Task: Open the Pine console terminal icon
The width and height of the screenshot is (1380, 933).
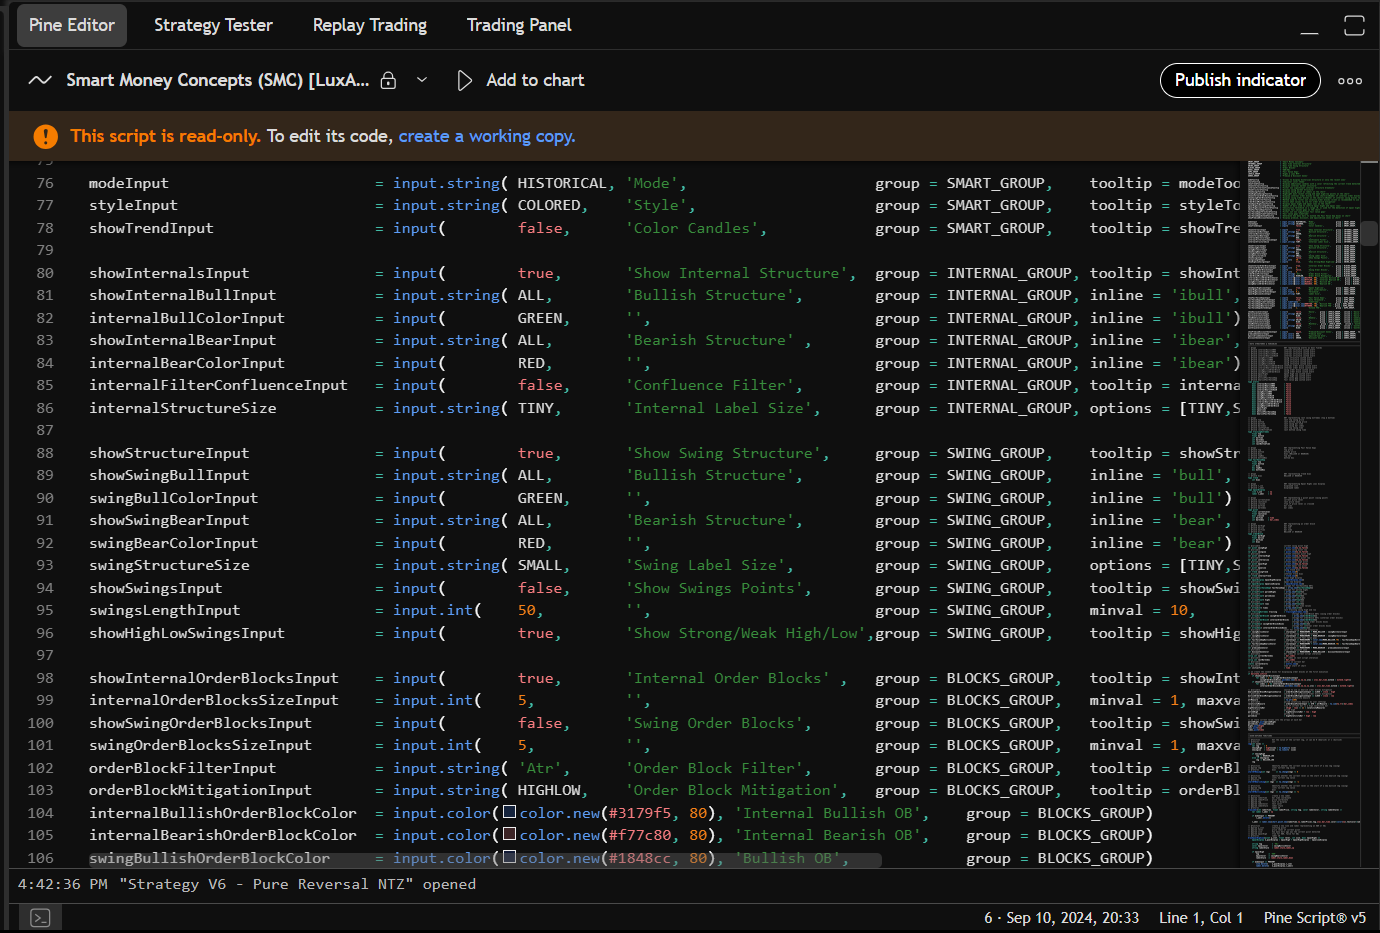Action: click(x=40, y=917)
